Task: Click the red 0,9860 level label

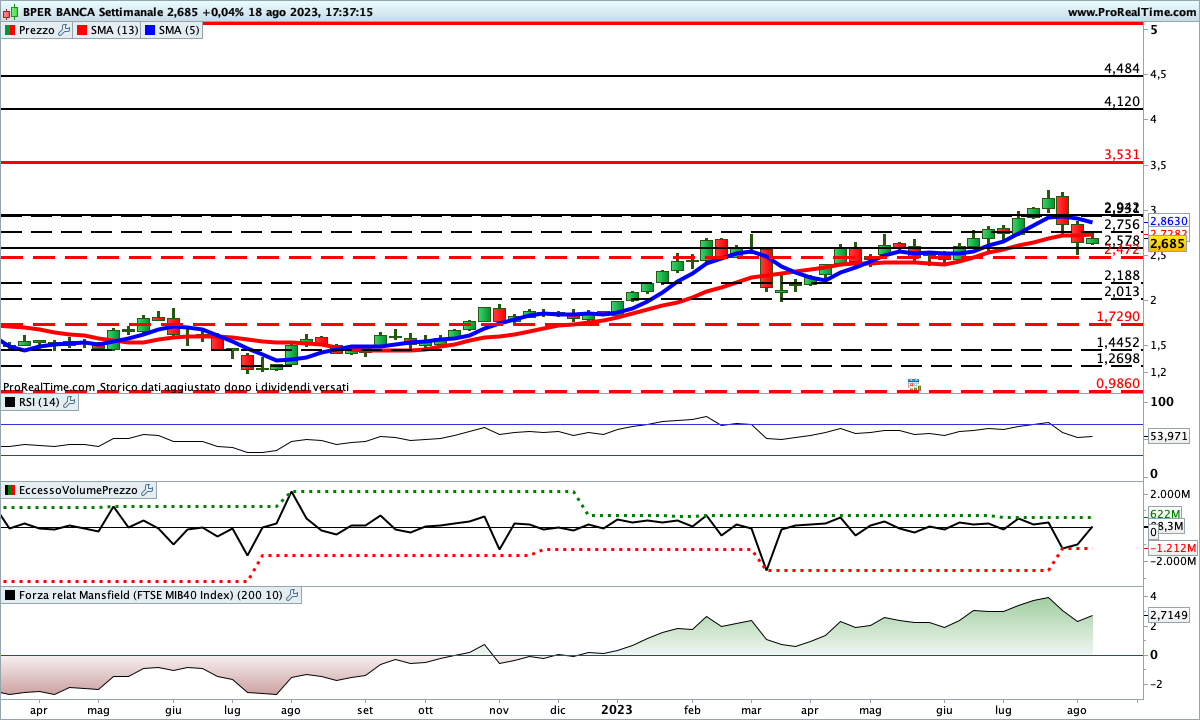Action: coord(1119,383)
